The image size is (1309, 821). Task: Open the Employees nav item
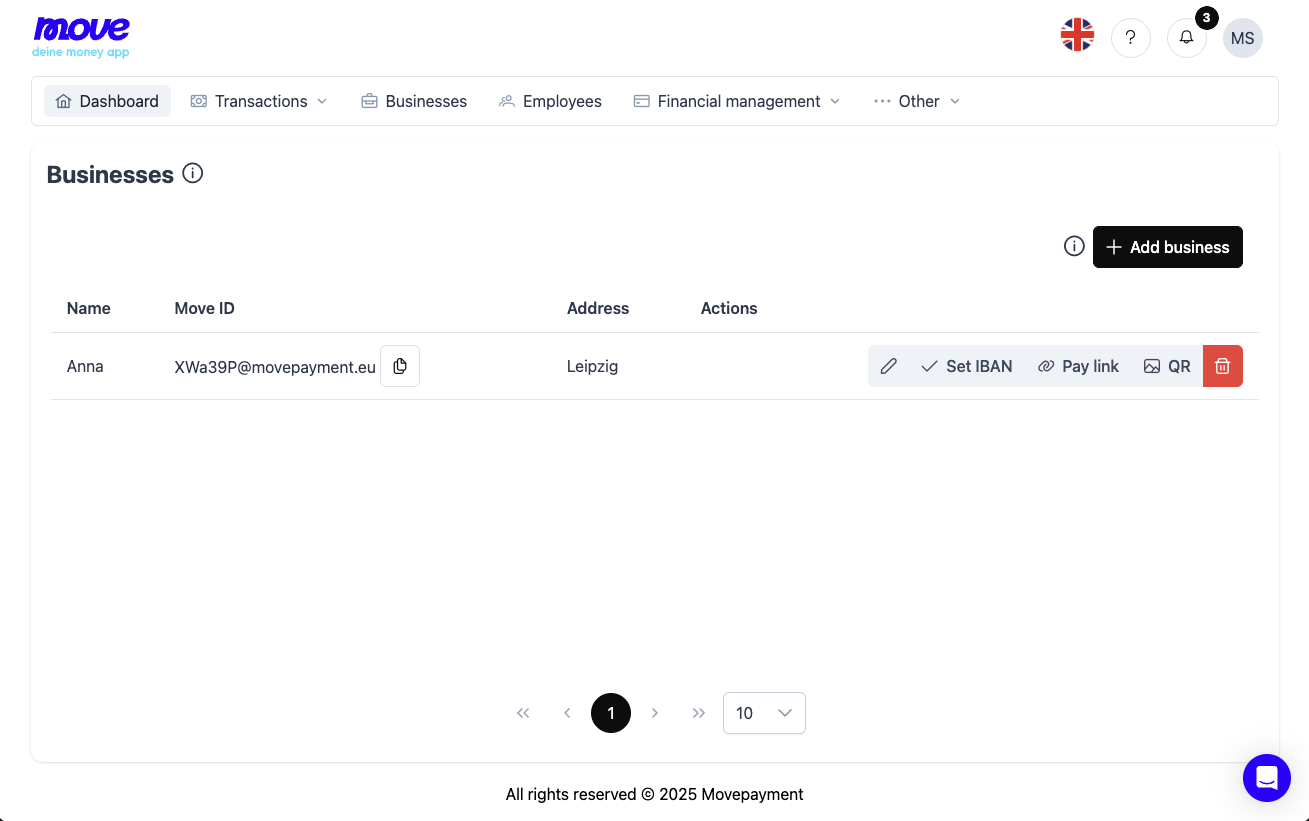point(550,101)
